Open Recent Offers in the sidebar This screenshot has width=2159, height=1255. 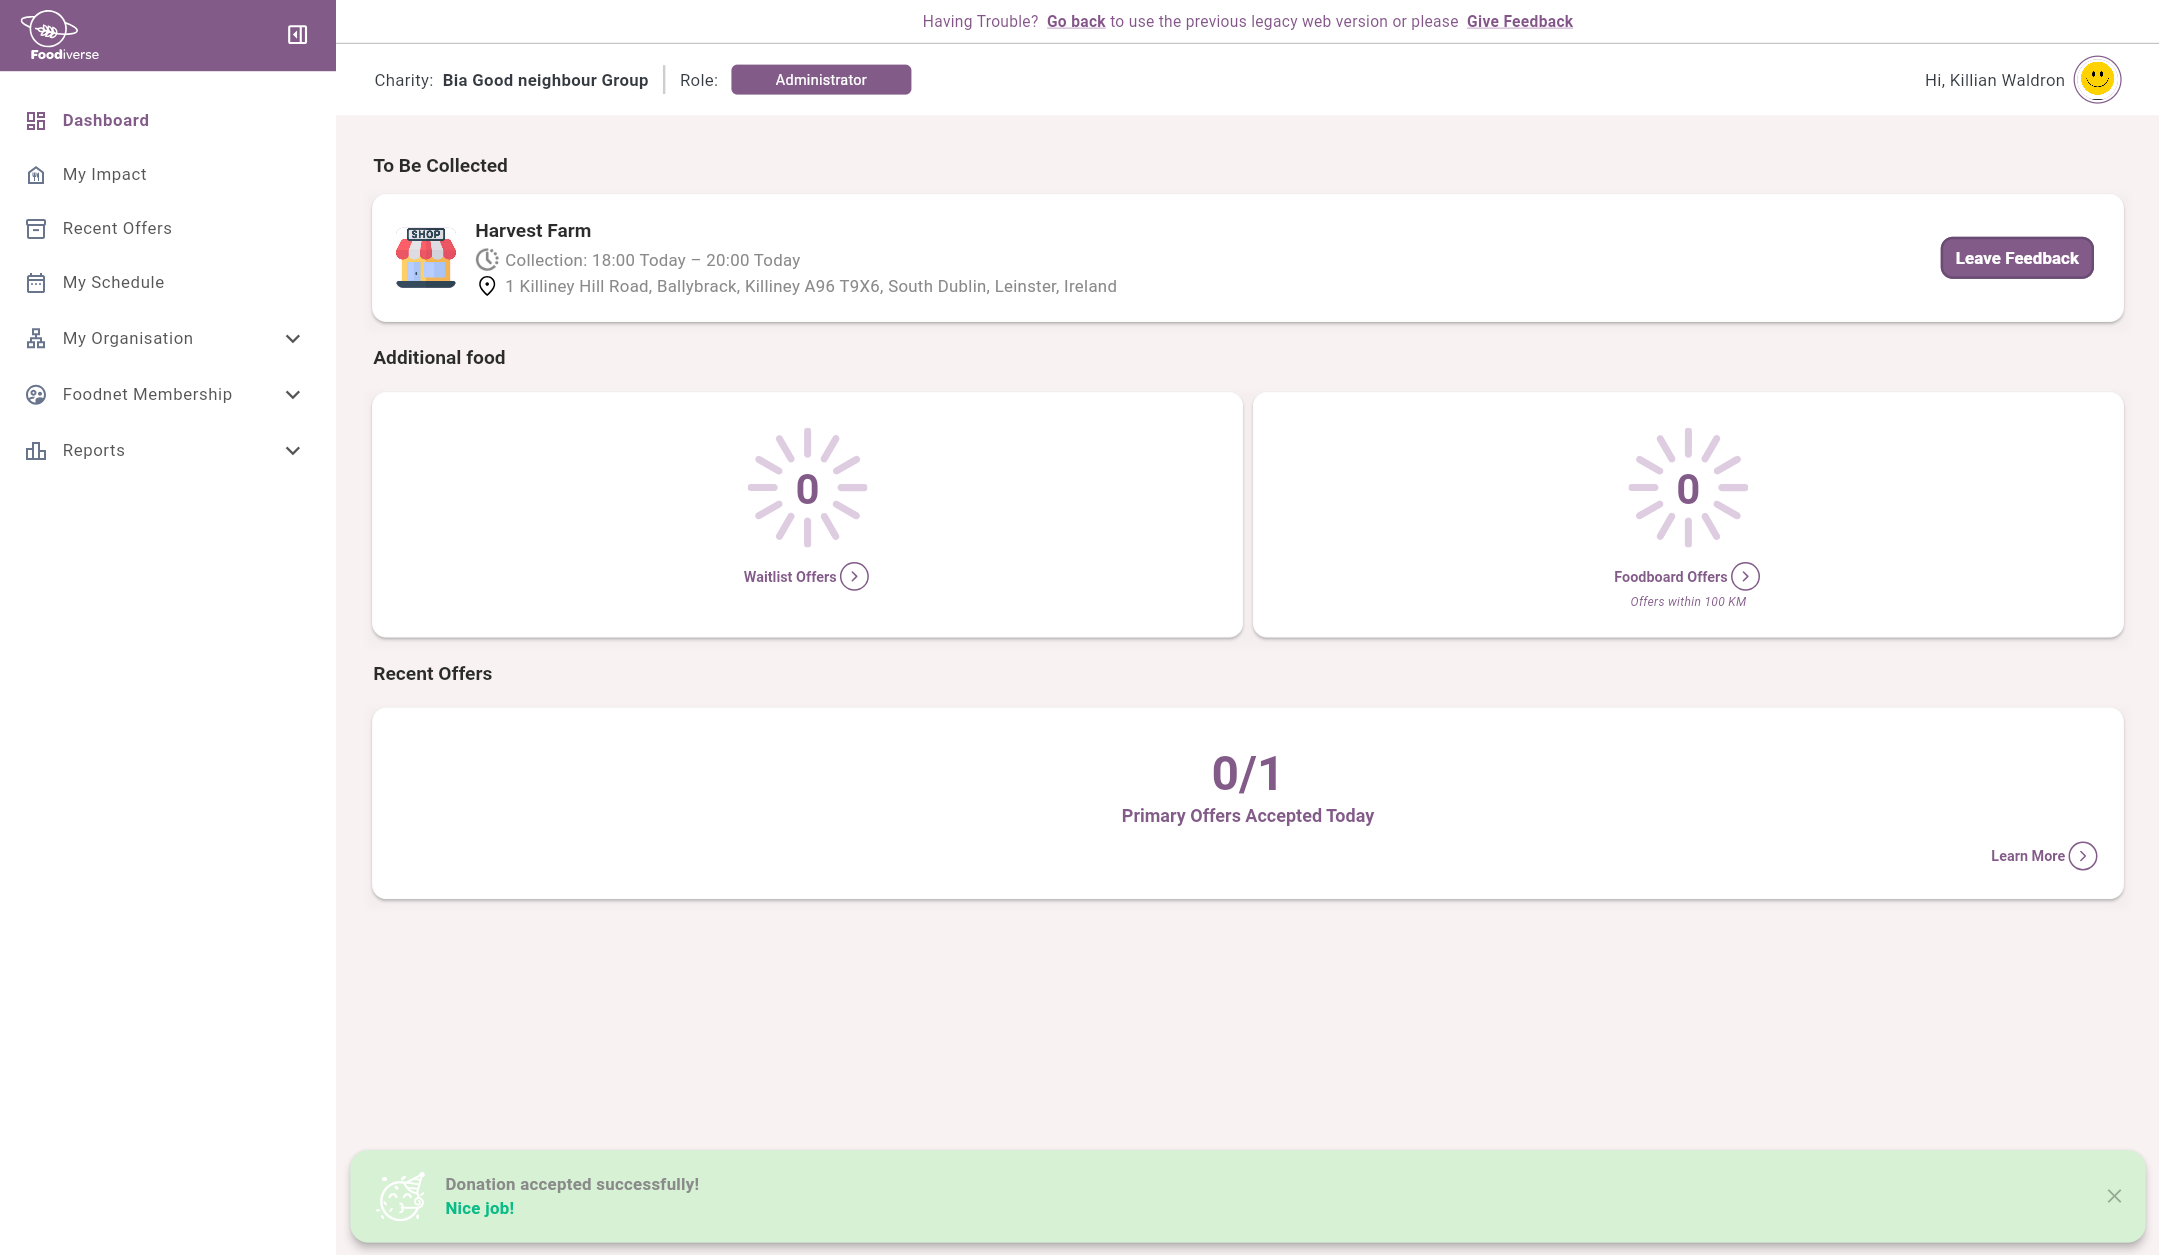116,228
